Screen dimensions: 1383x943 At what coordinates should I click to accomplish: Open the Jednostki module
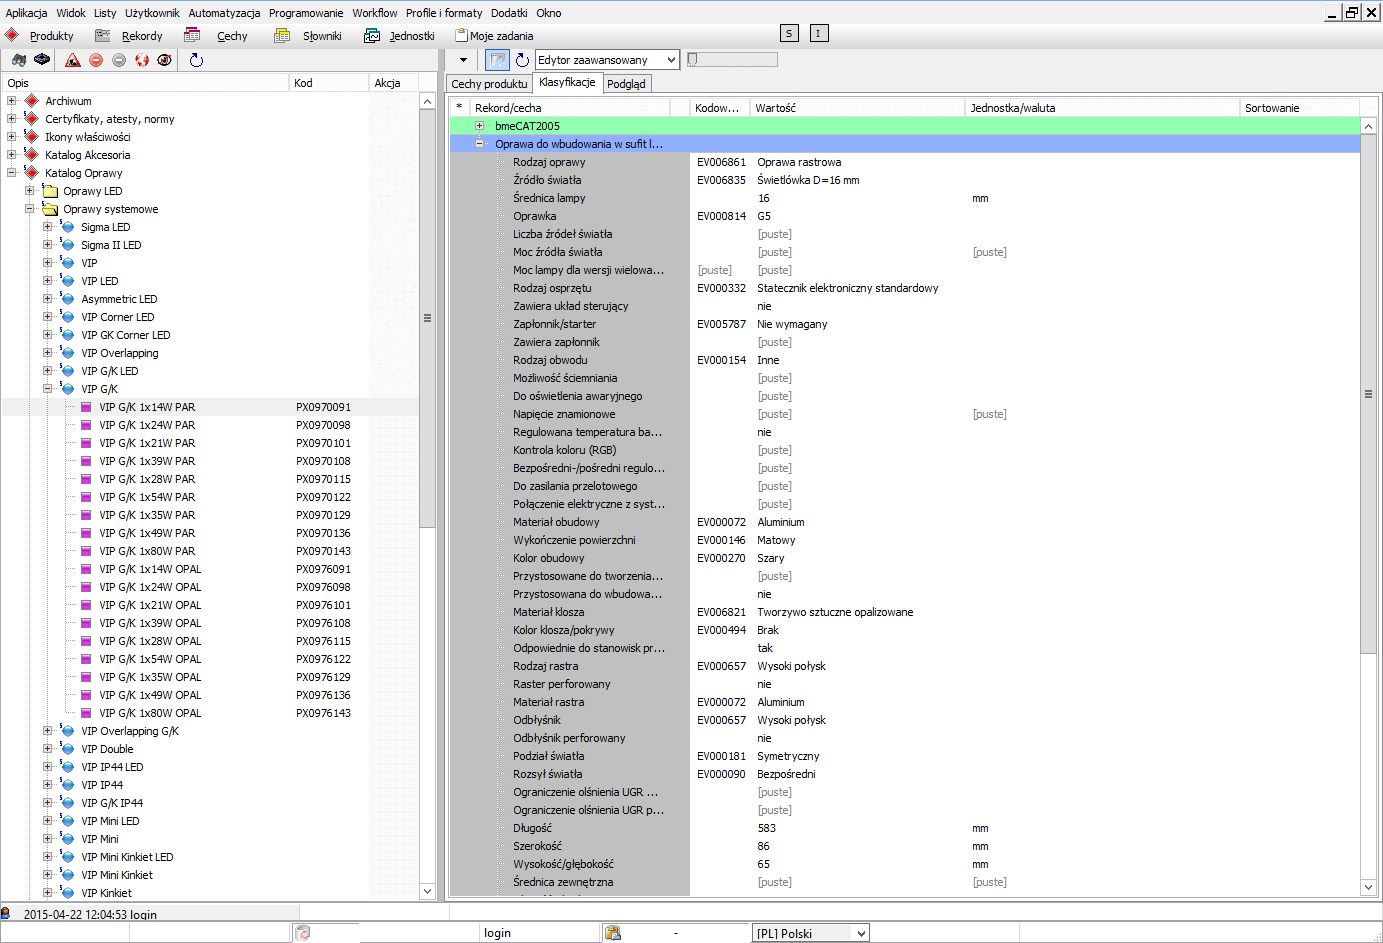(400, 35)
